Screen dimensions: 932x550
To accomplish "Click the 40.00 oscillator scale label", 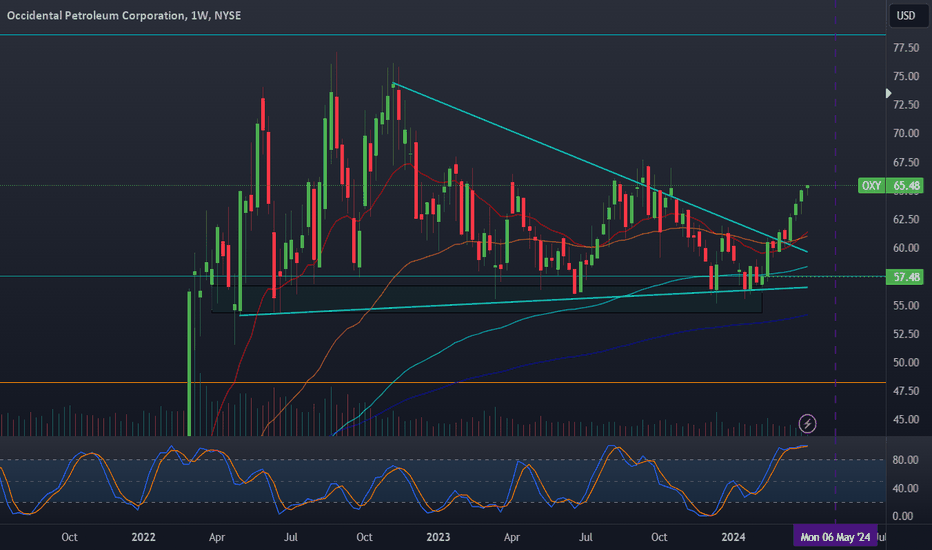I will coord(905,489).
